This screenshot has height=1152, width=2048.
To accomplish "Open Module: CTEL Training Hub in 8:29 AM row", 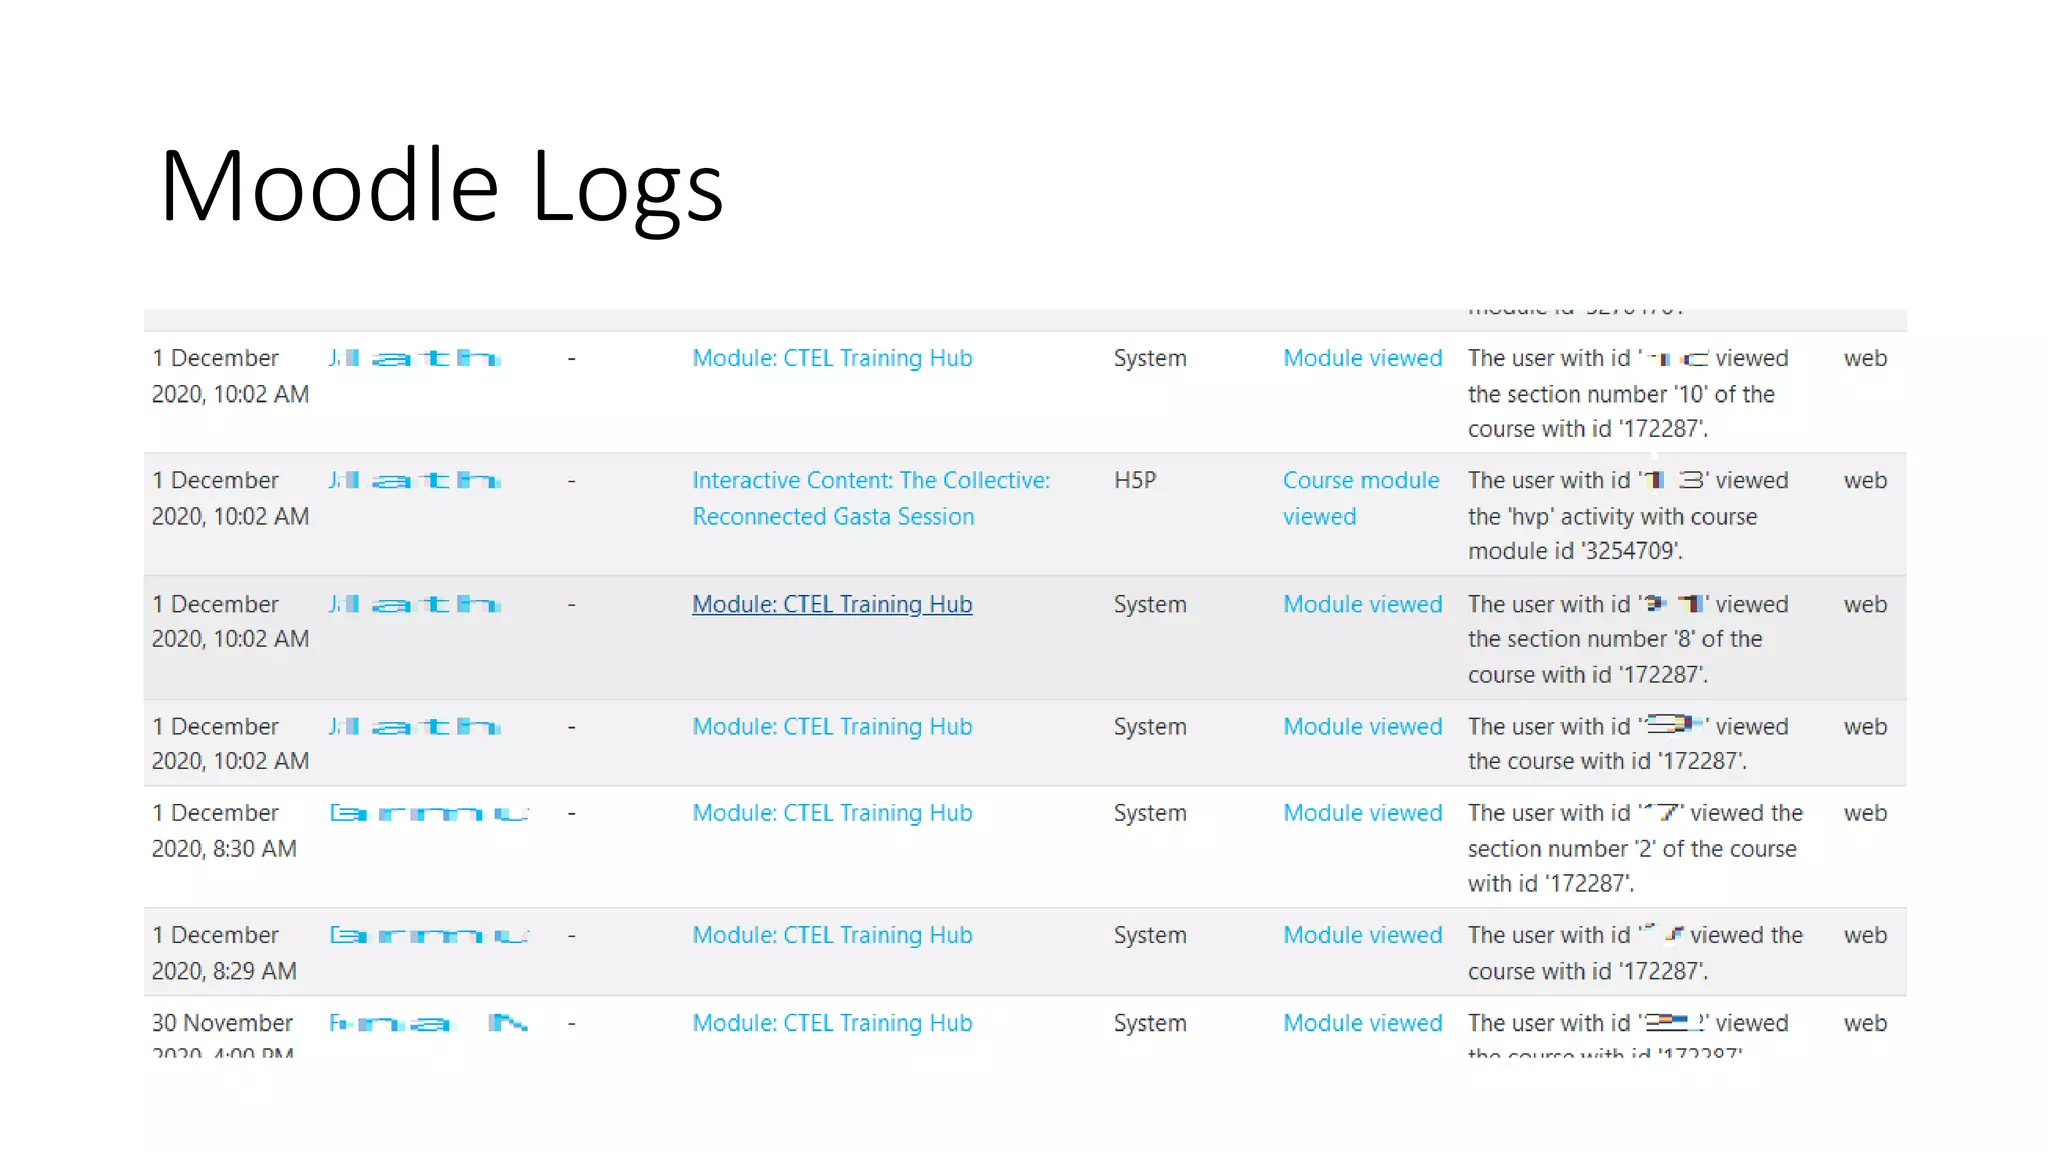I will pyautogui.click(x=832, y=935).
